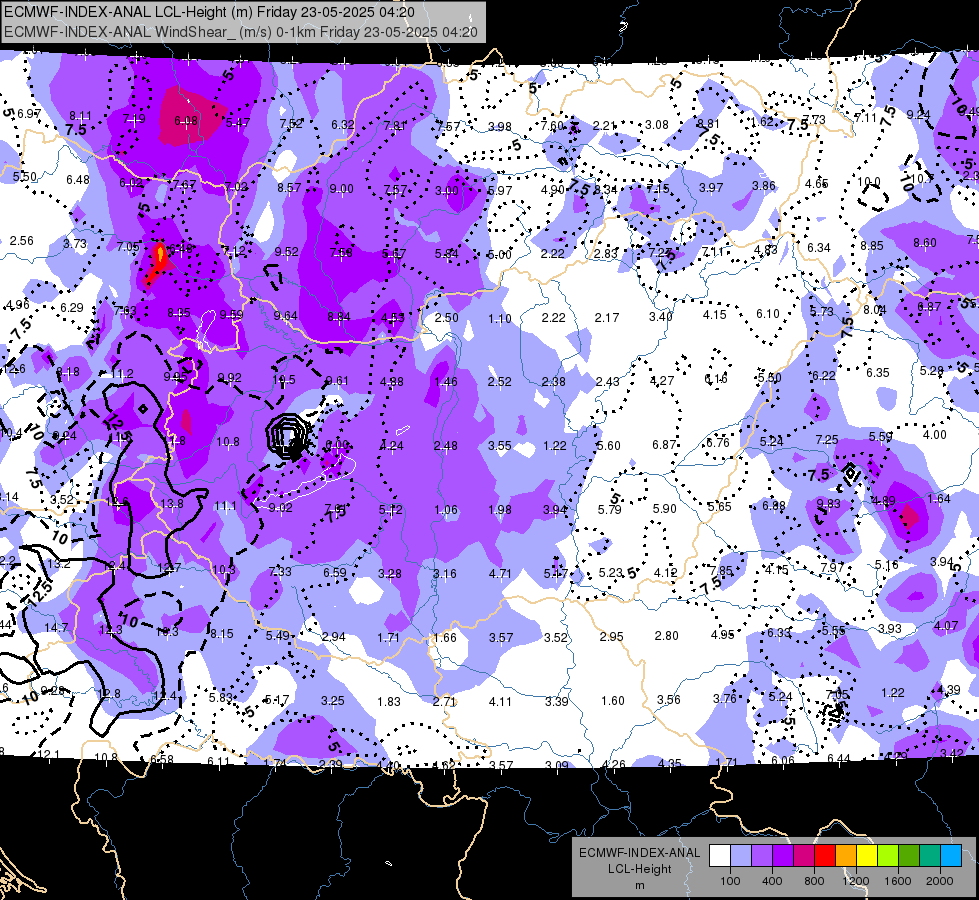This screenshot has height=900, width=979.
Task: Click the grid value 1.60
Action: 612,701
